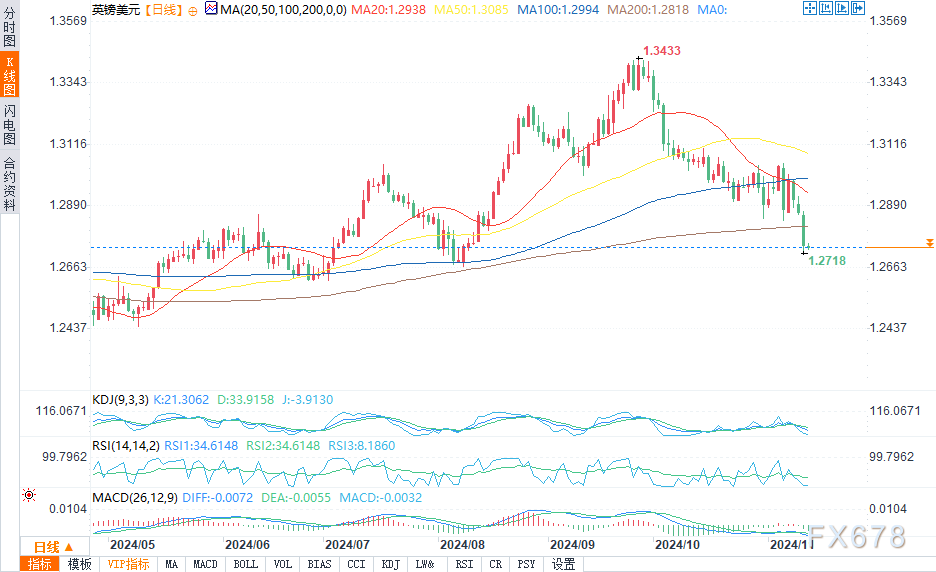Open the 合约资料 side tab

point(10,184)
